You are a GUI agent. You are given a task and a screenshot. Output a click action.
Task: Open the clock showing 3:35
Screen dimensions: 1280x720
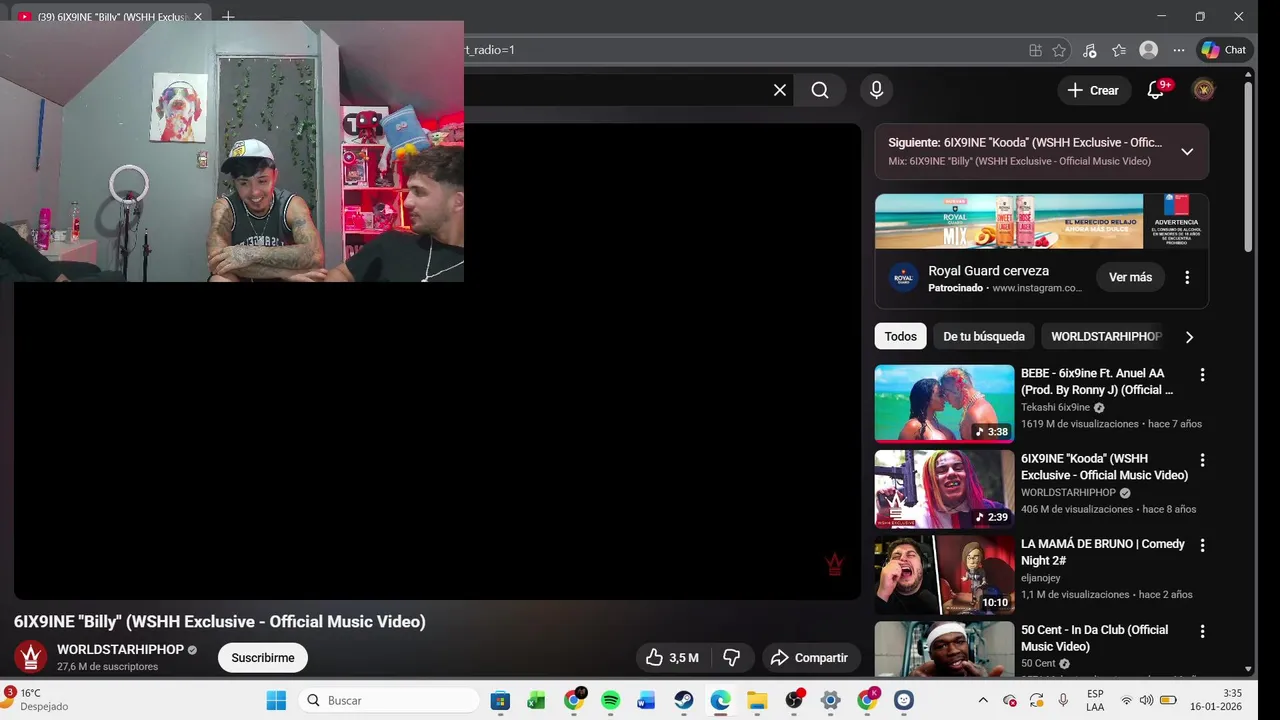point(1216,700)
